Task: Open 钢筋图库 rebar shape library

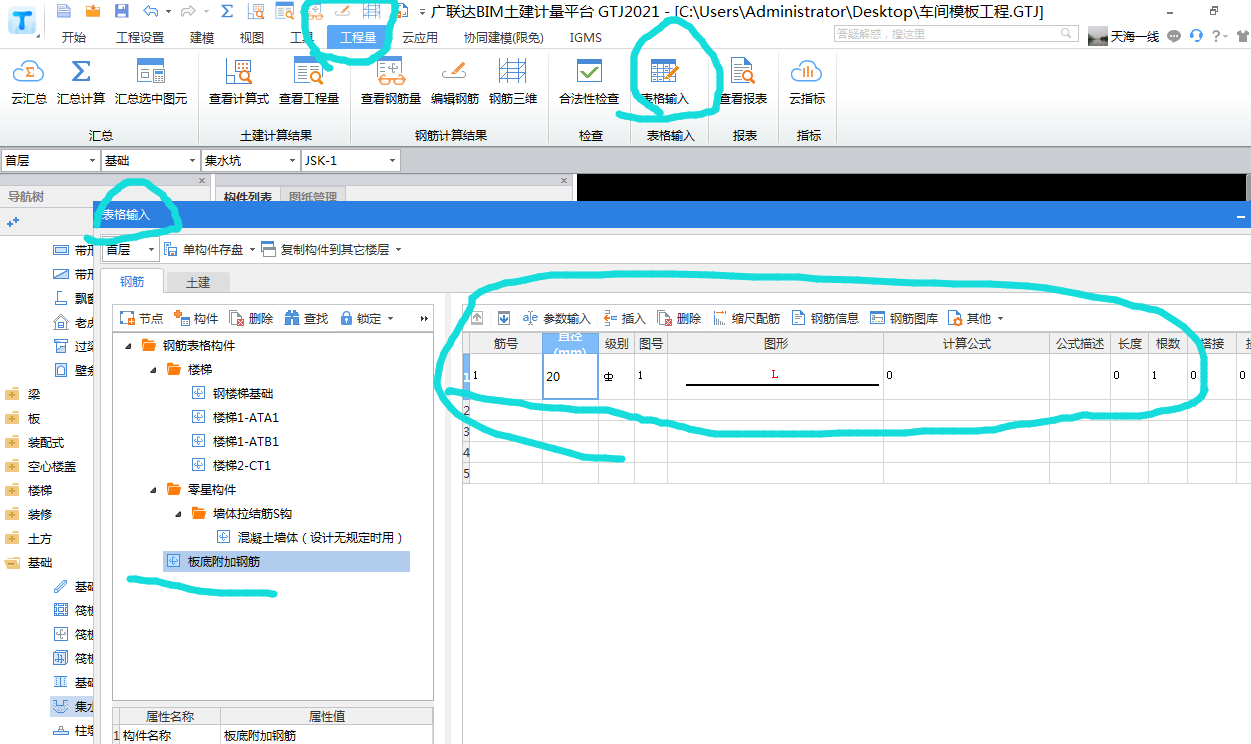Action: tap(904, 318)
